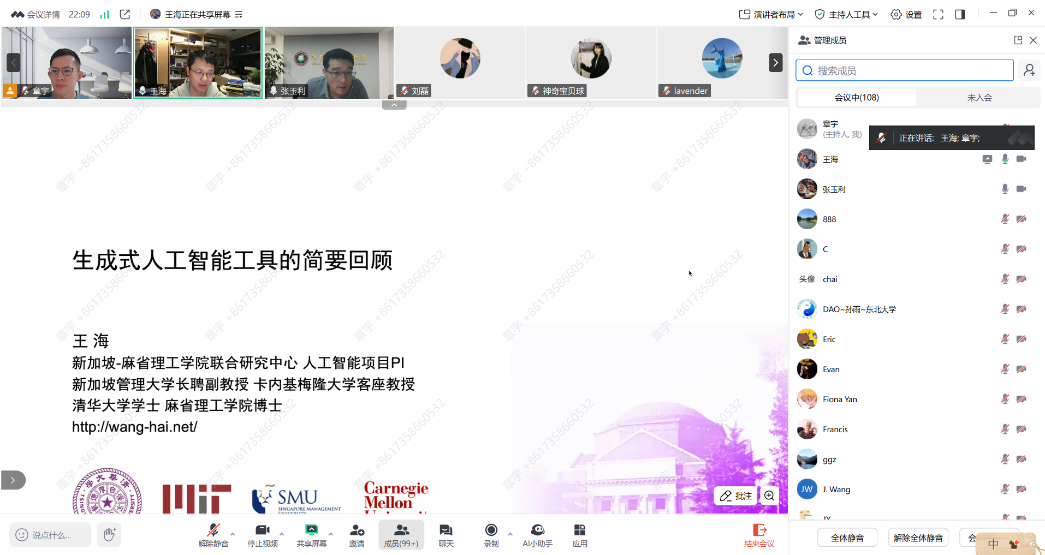Open the Chat (聊天) panel

446,531
